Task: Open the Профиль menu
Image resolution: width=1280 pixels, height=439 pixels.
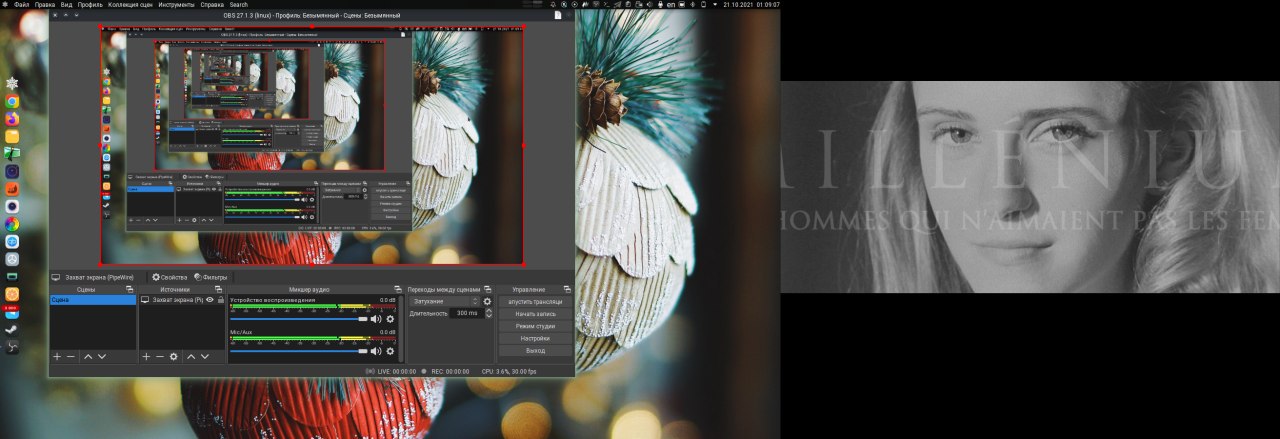Action: click(x=90, y=5)
